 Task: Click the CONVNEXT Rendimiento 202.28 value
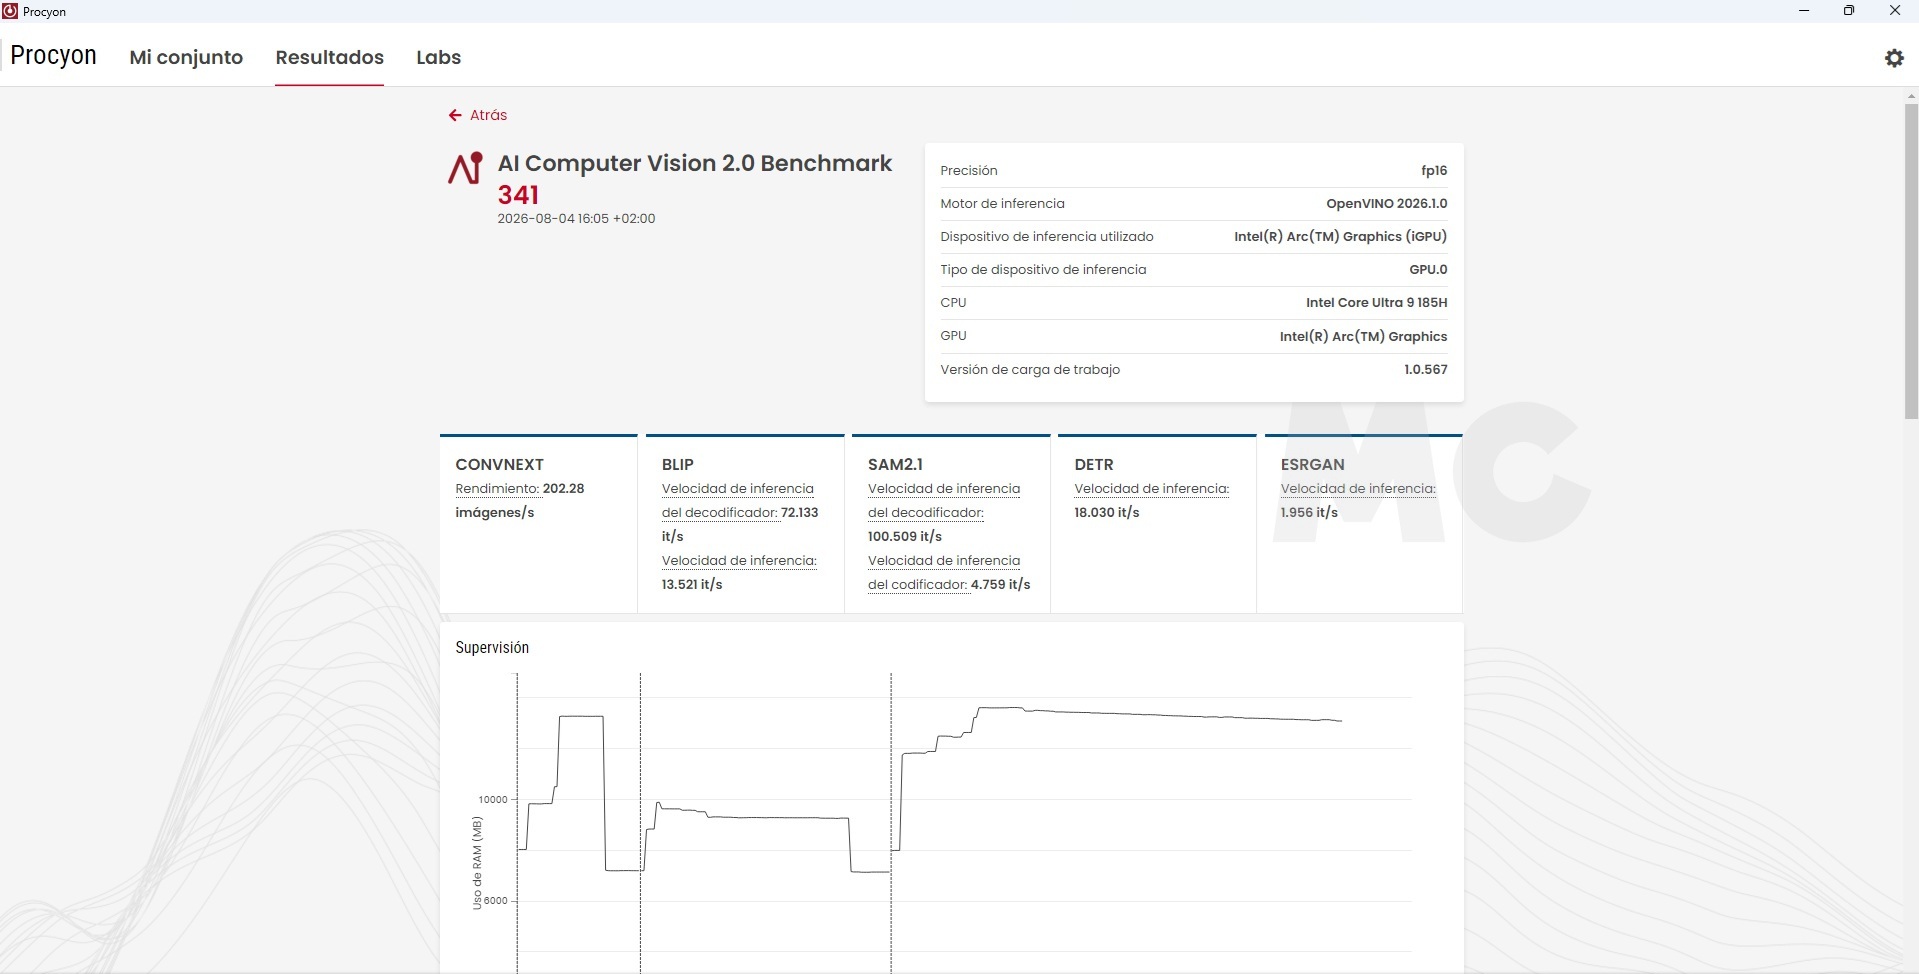(x=563, y=489)
